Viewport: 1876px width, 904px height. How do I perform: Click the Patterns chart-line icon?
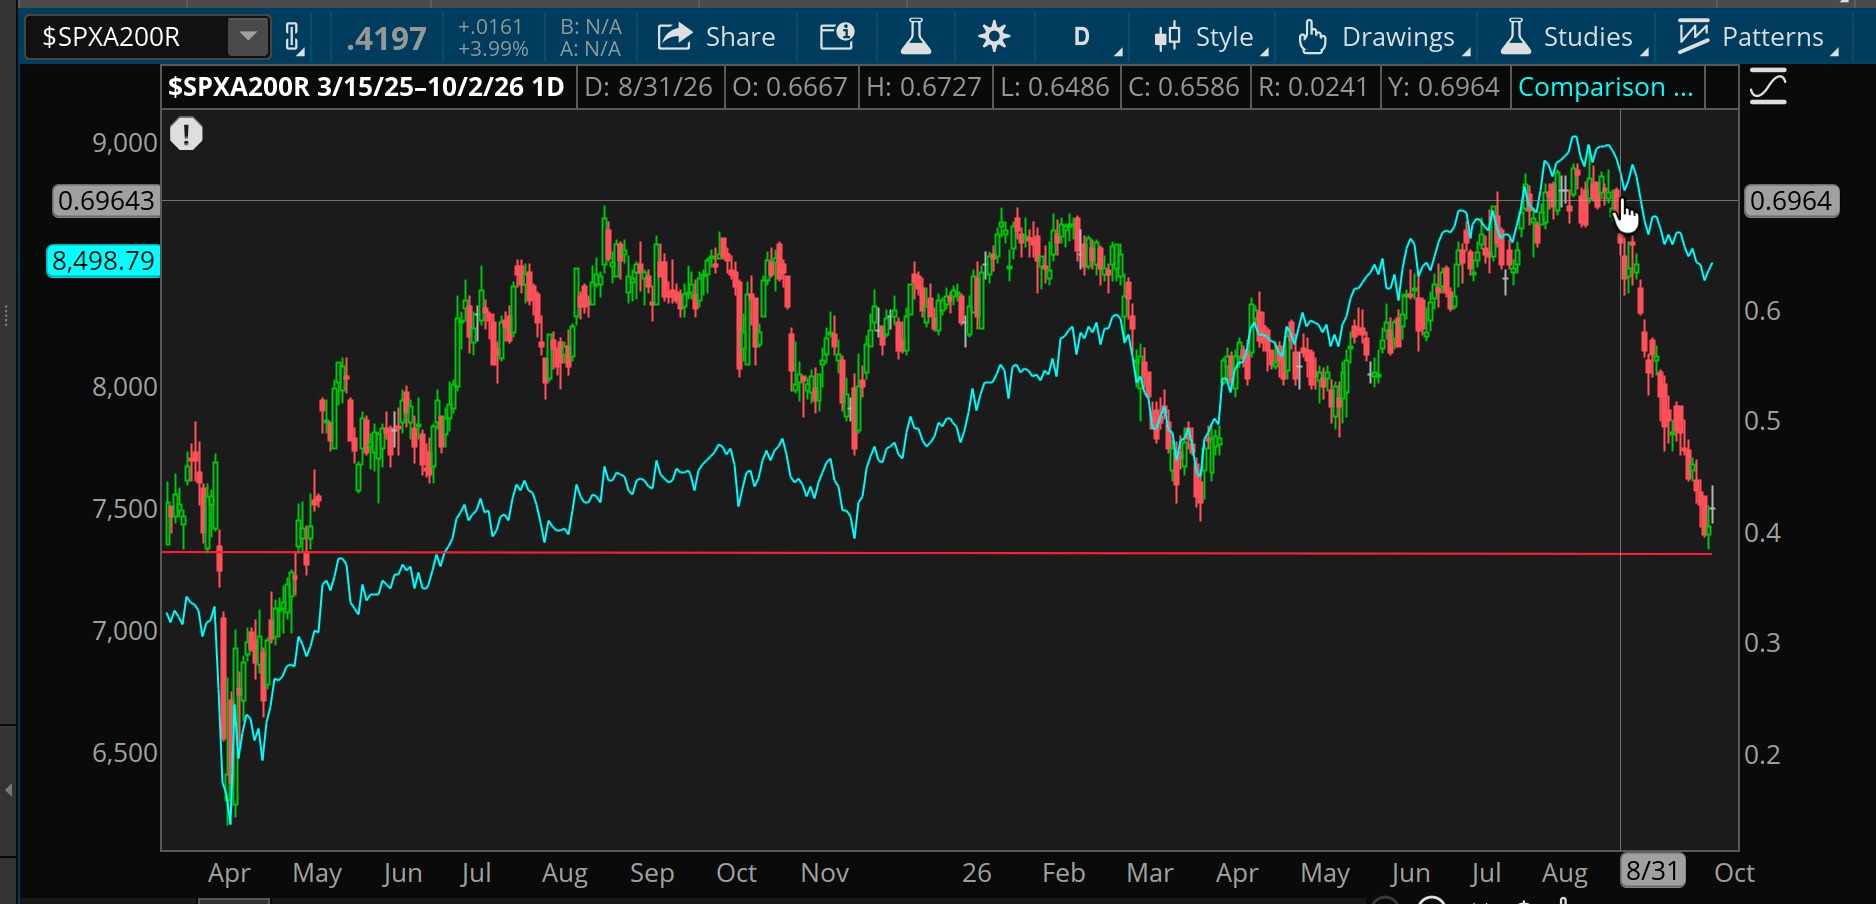pos(1693,37)
